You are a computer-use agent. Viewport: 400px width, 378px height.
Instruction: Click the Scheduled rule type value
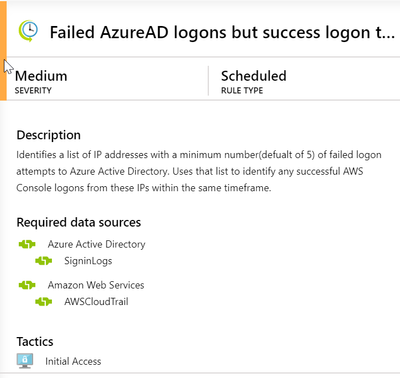(254, 76)
